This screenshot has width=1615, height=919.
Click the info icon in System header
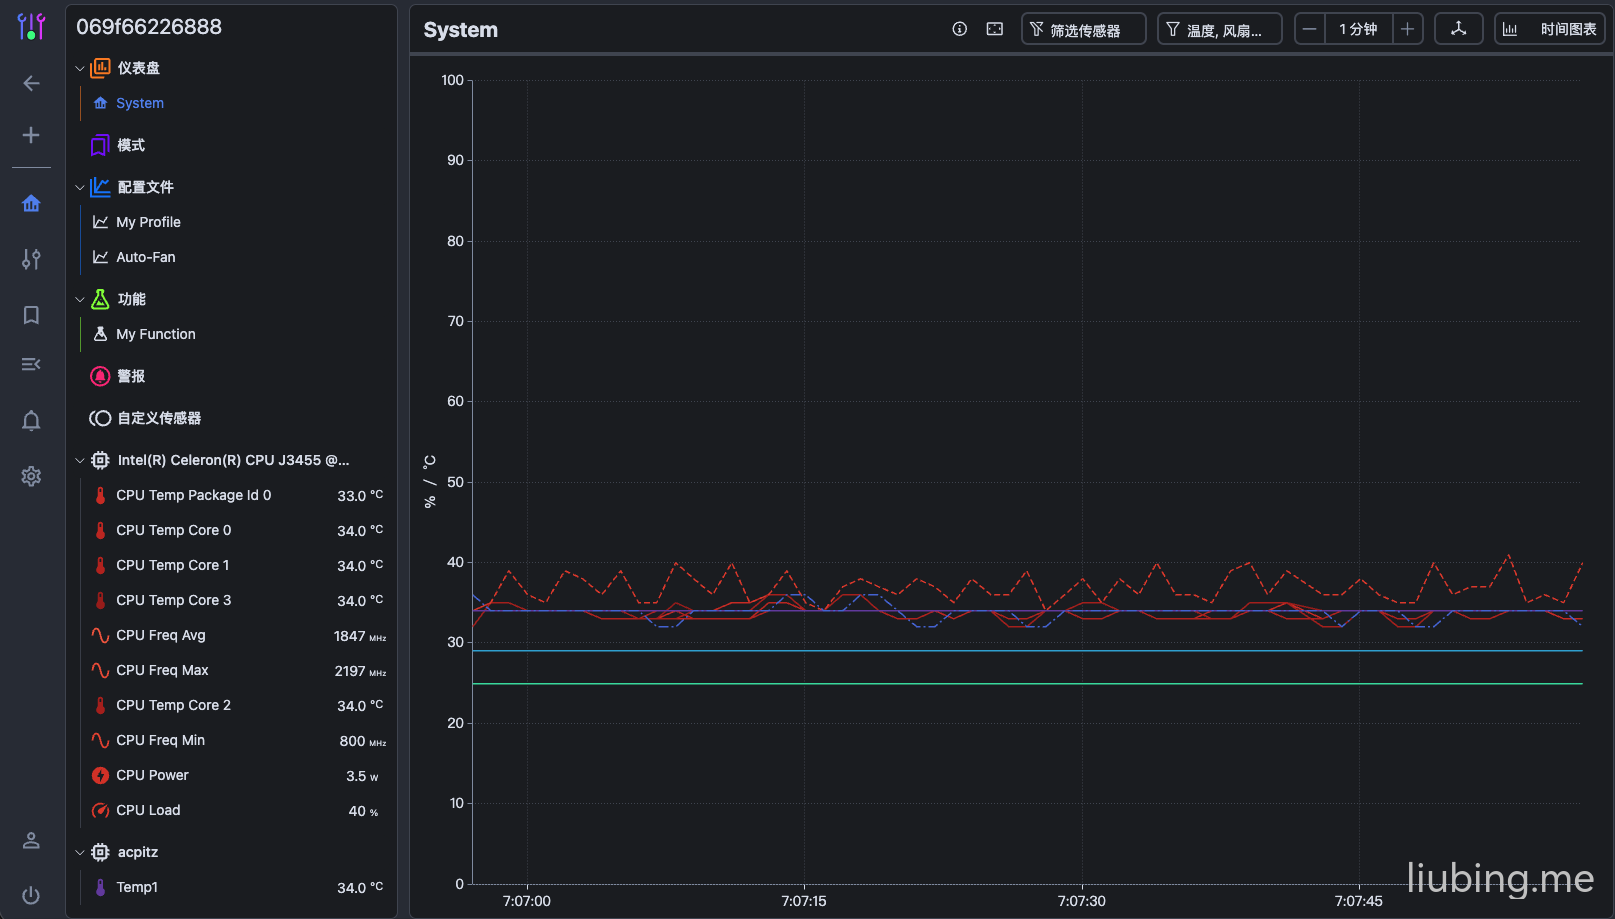[959, 29]
